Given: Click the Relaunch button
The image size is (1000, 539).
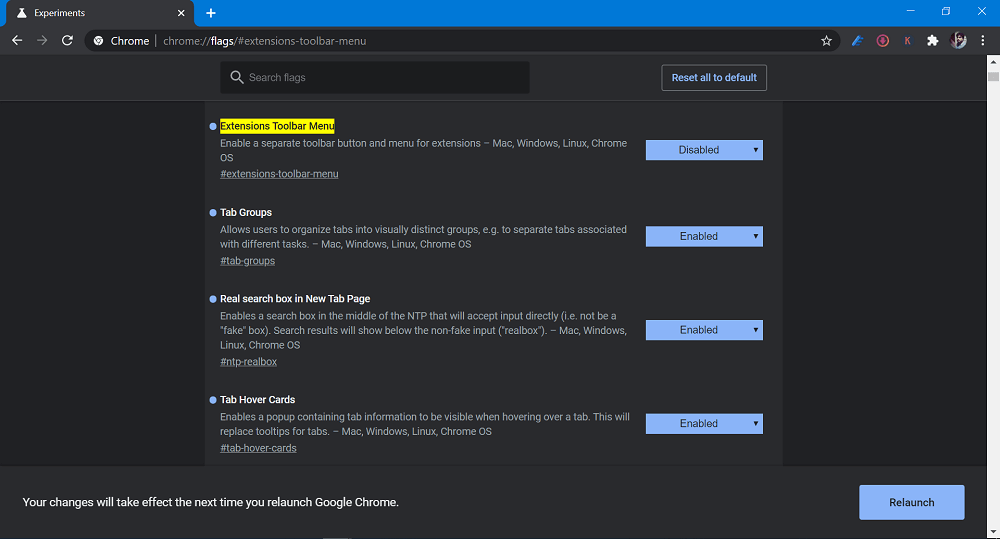Looking at the screenshot, I should click(911, 502).
